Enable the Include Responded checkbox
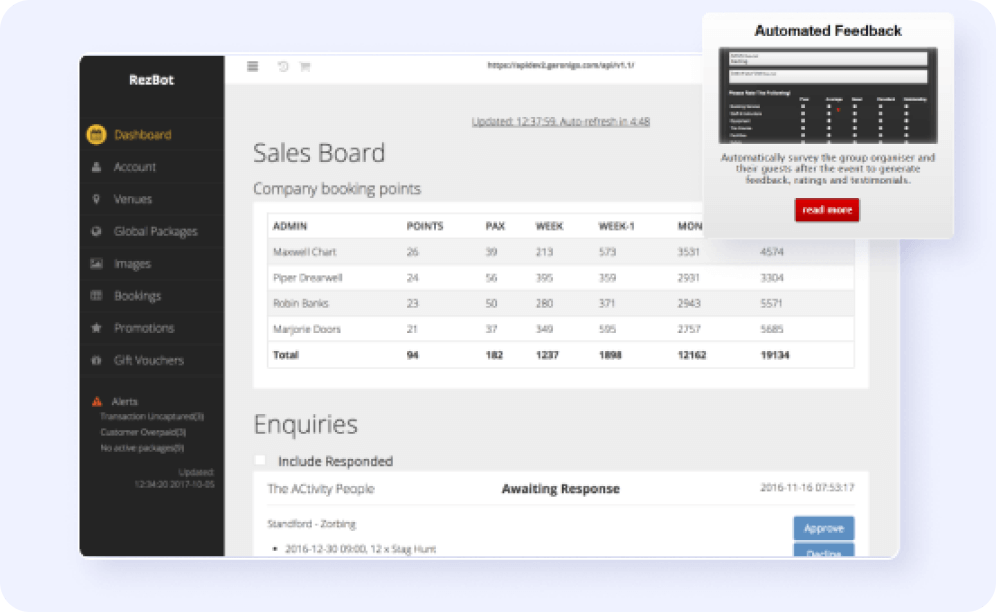The height and width of the screenshot is (612, 996). pyautogui.click(x=261, y=461)
